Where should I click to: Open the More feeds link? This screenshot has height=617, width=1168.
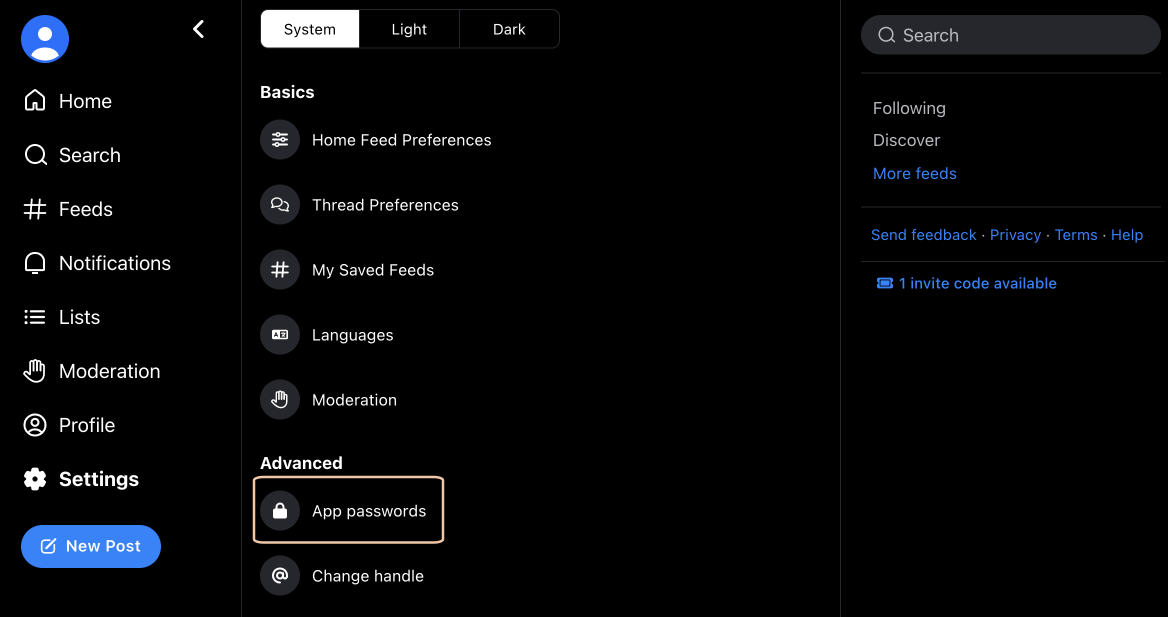[915, 174]
